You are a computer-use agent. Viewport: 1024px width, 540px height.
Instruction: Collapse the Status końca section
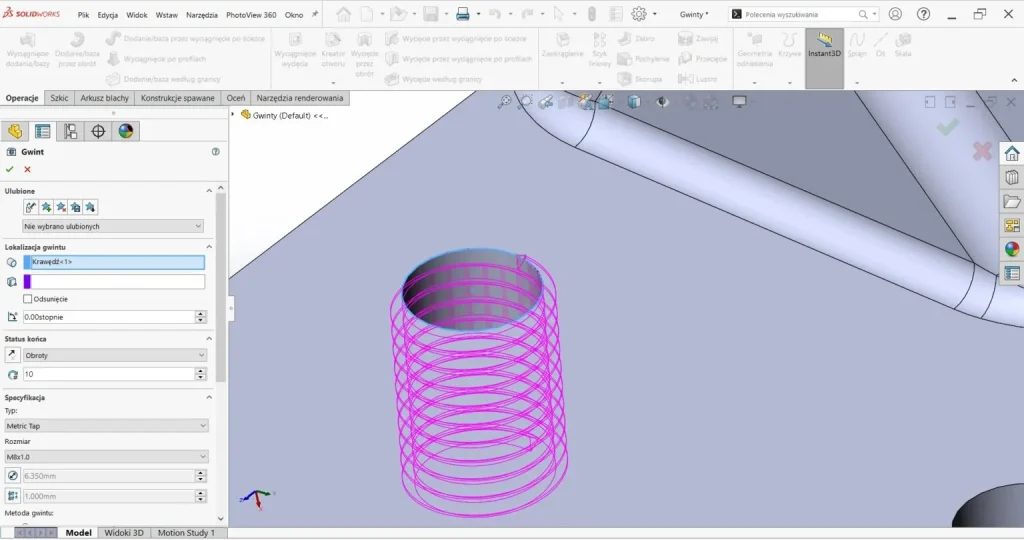[x=209, y=339]
